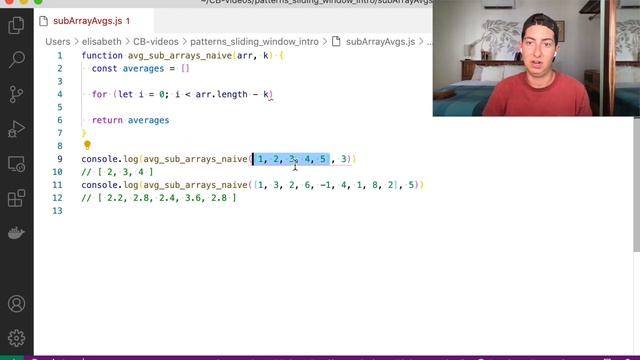This screenshot has height=360, width=640.
Task: Click line number 13 in the gutter
Action: pos(57,211)
